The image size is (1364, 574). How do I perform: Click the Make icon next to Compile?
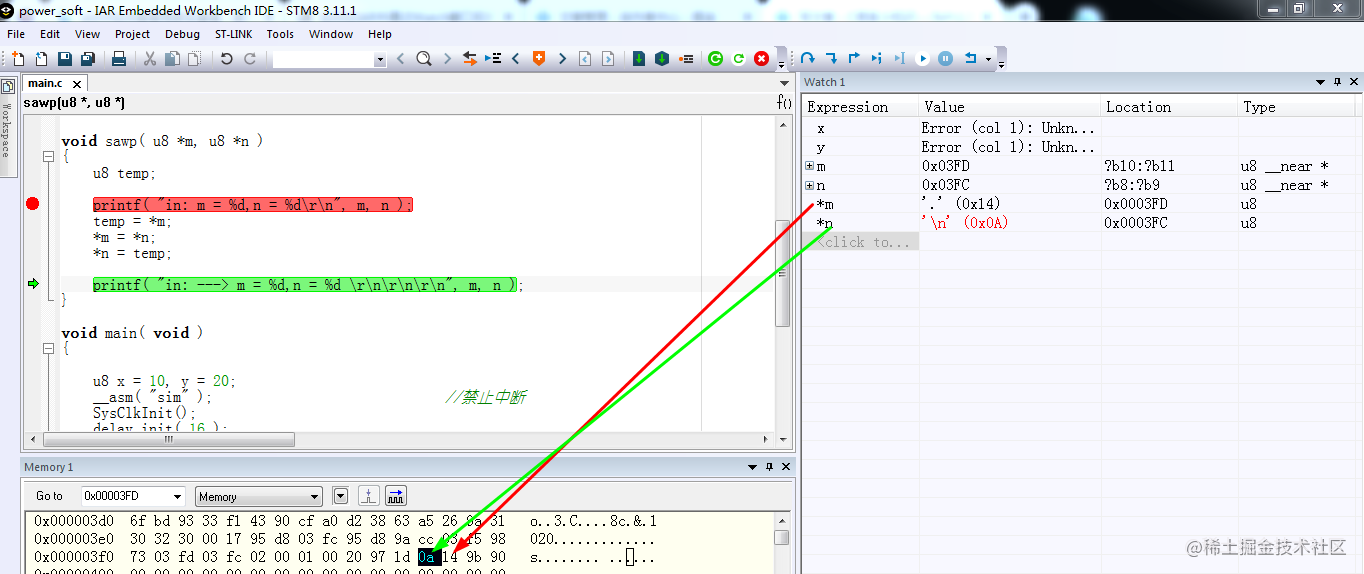point(662,59)
